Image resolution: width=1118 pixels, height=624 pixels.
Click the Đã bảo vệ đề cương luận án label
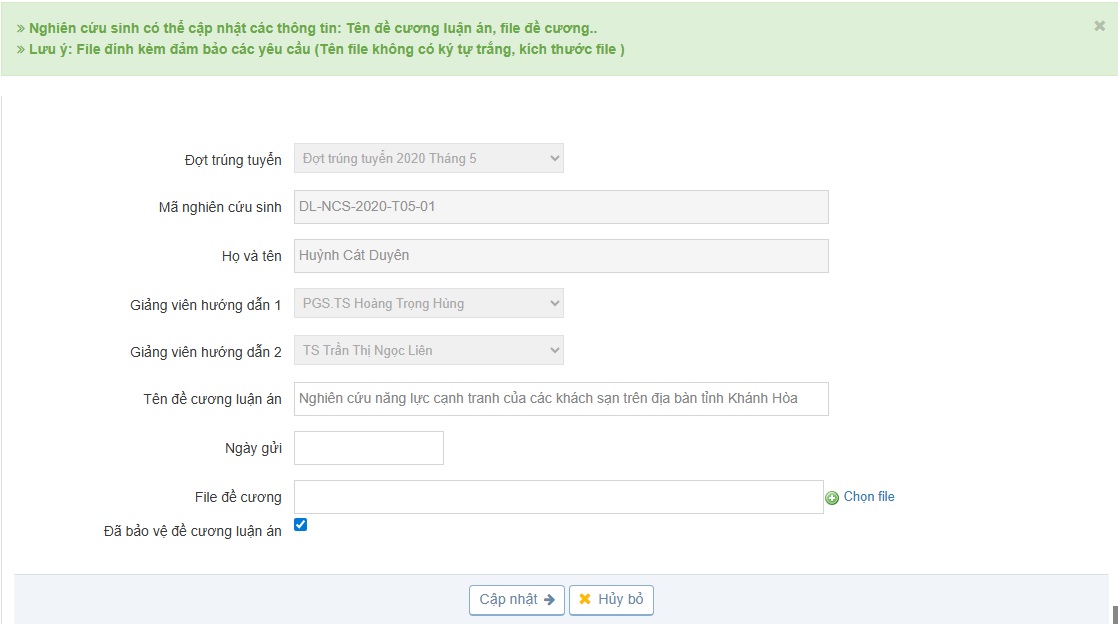(x=192, y=531)
